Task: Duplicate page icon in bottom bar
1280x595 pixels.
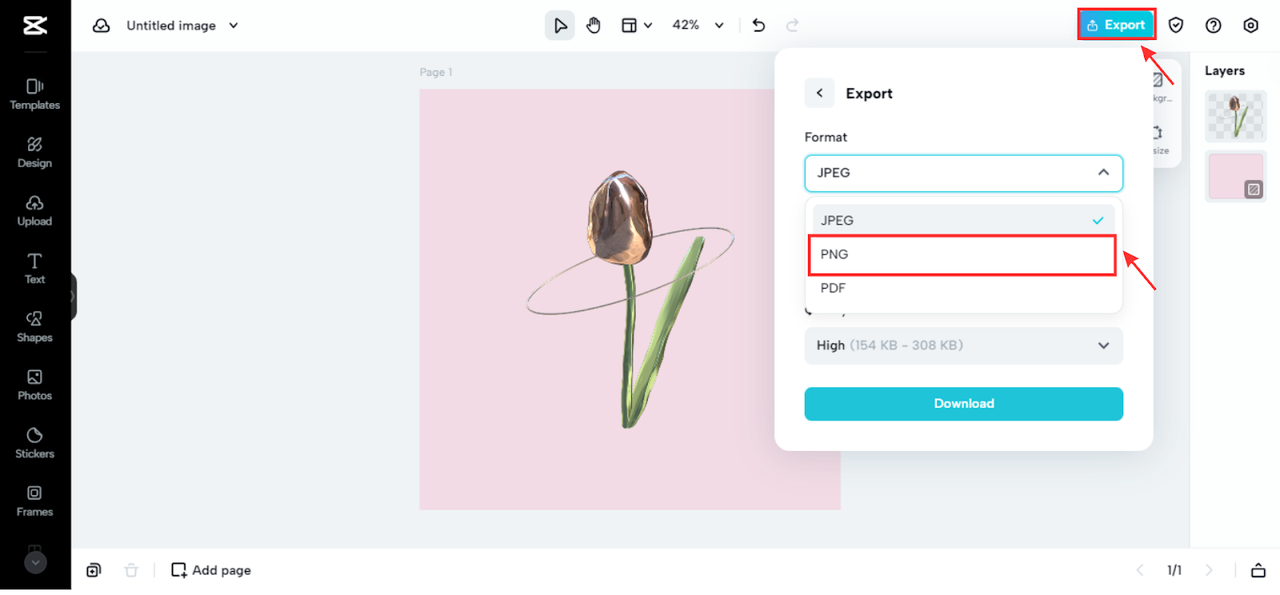Action: [93, 570]
